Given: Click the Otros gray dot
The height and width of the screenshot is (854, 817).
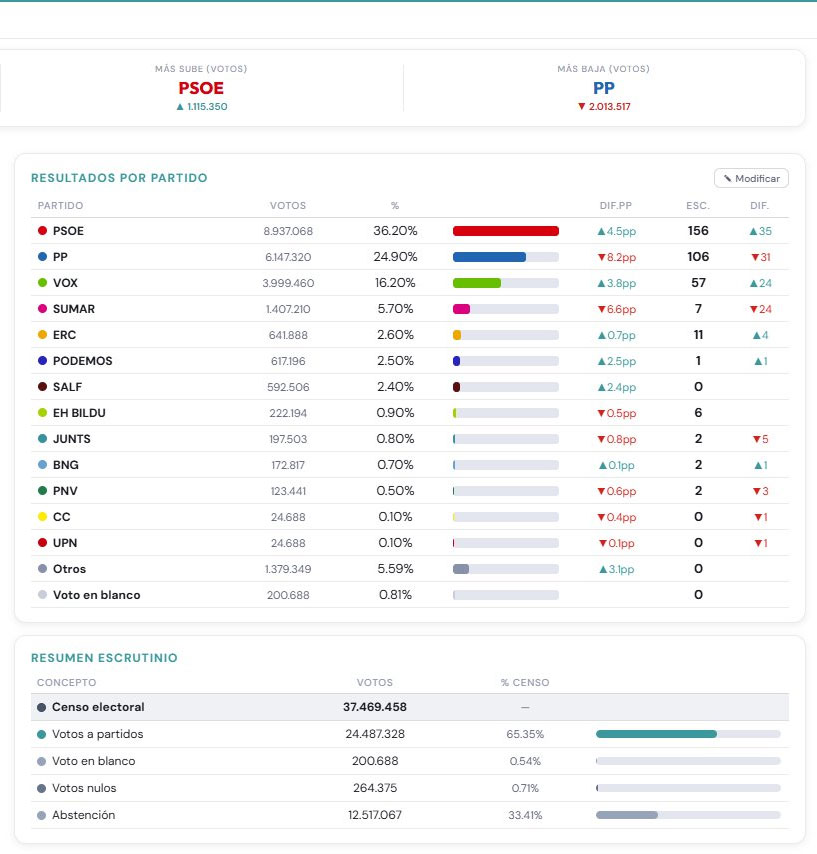Looking at the screenshot, I should [42, 569].
